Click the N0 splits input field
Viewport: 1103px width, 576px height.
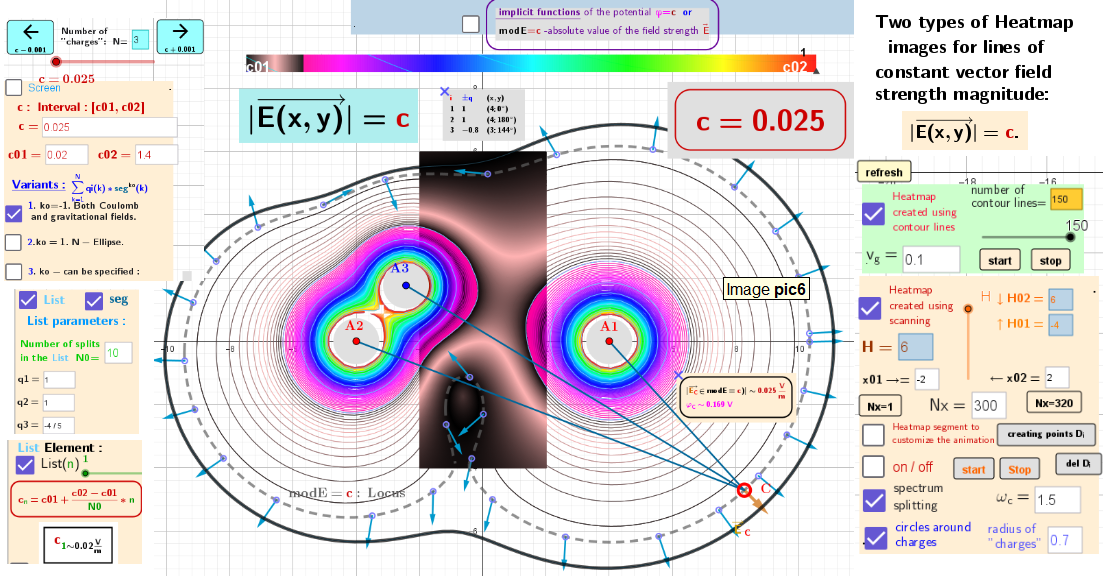(118, 353)
